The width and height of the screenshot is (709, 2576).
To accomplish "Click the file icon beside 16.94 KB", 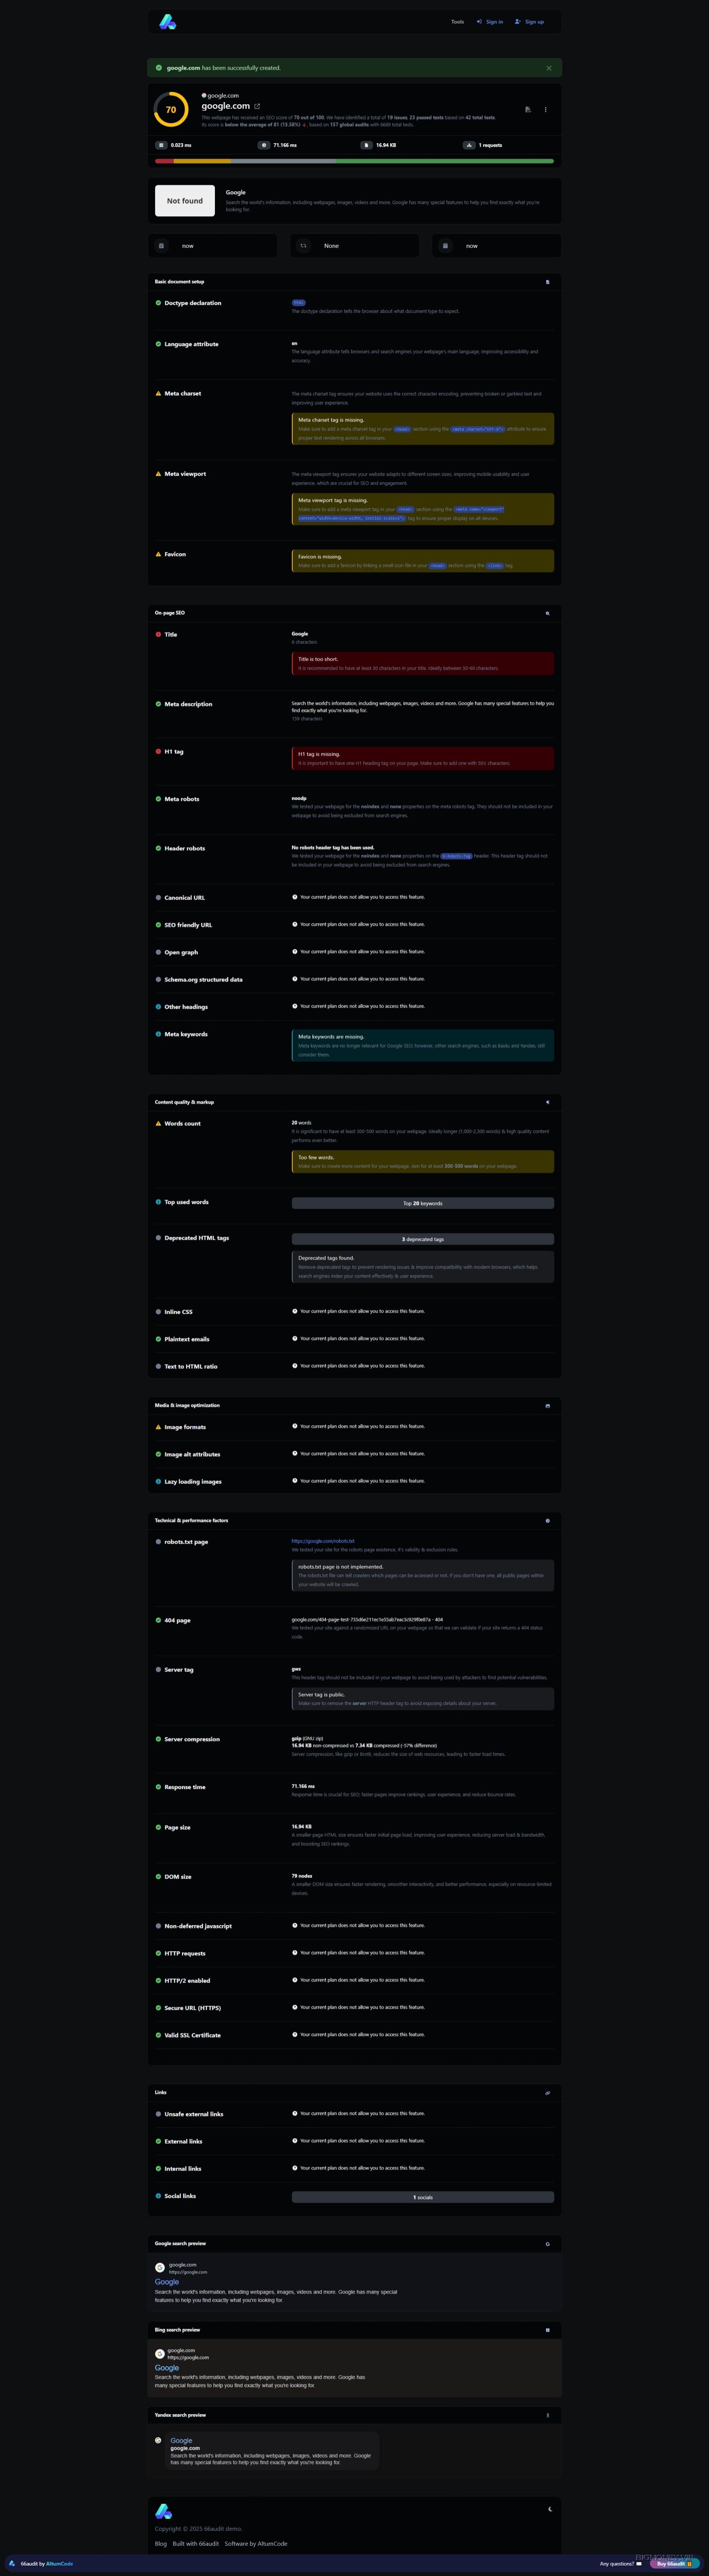I will tap(367, 145).
